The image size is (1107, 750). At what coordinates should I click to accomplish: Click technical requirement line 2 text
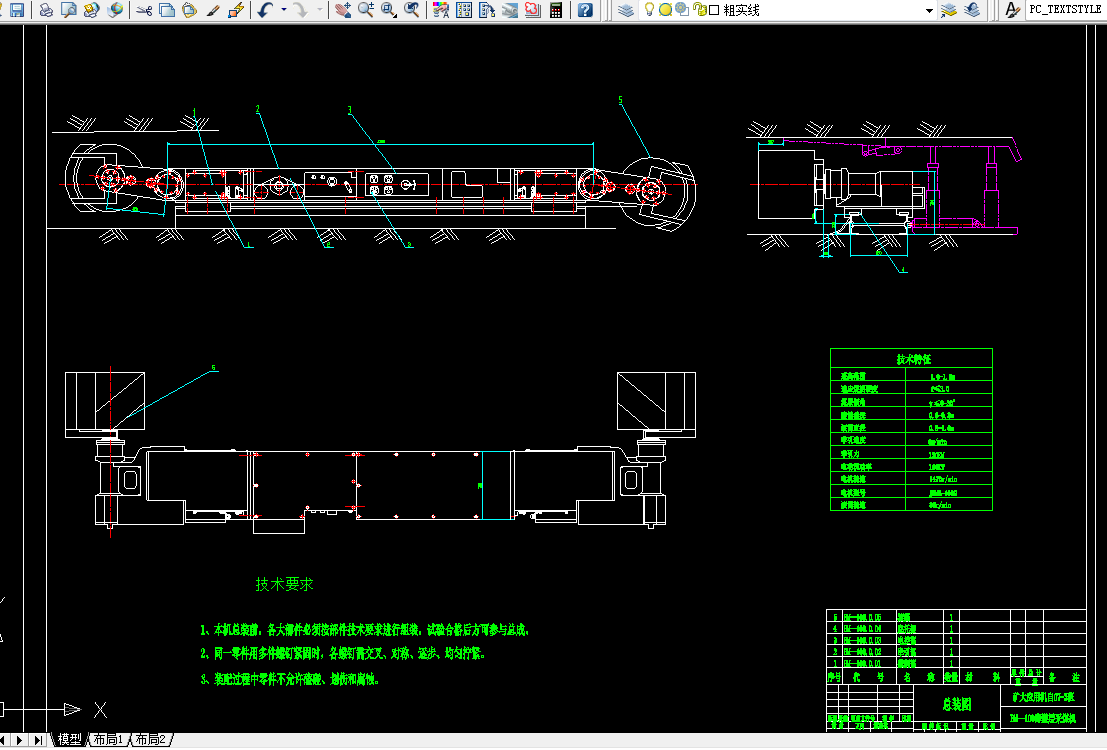342,653
